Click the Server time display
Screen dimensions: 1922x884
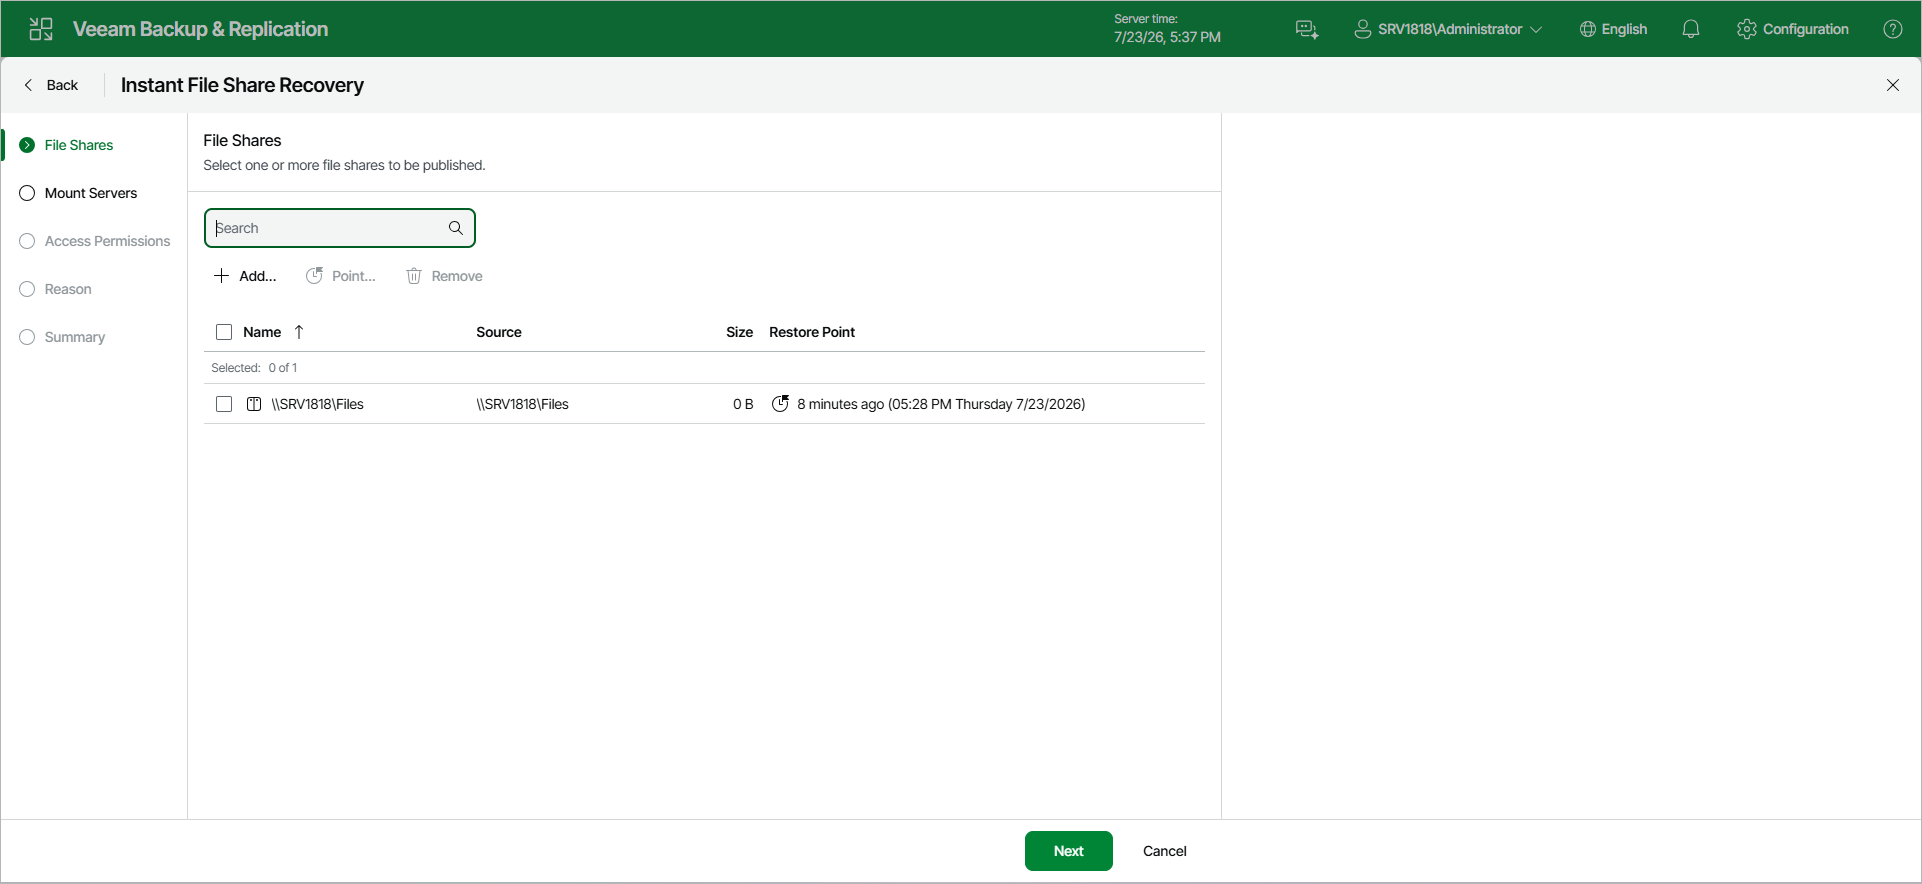[x=1167, y=29]
